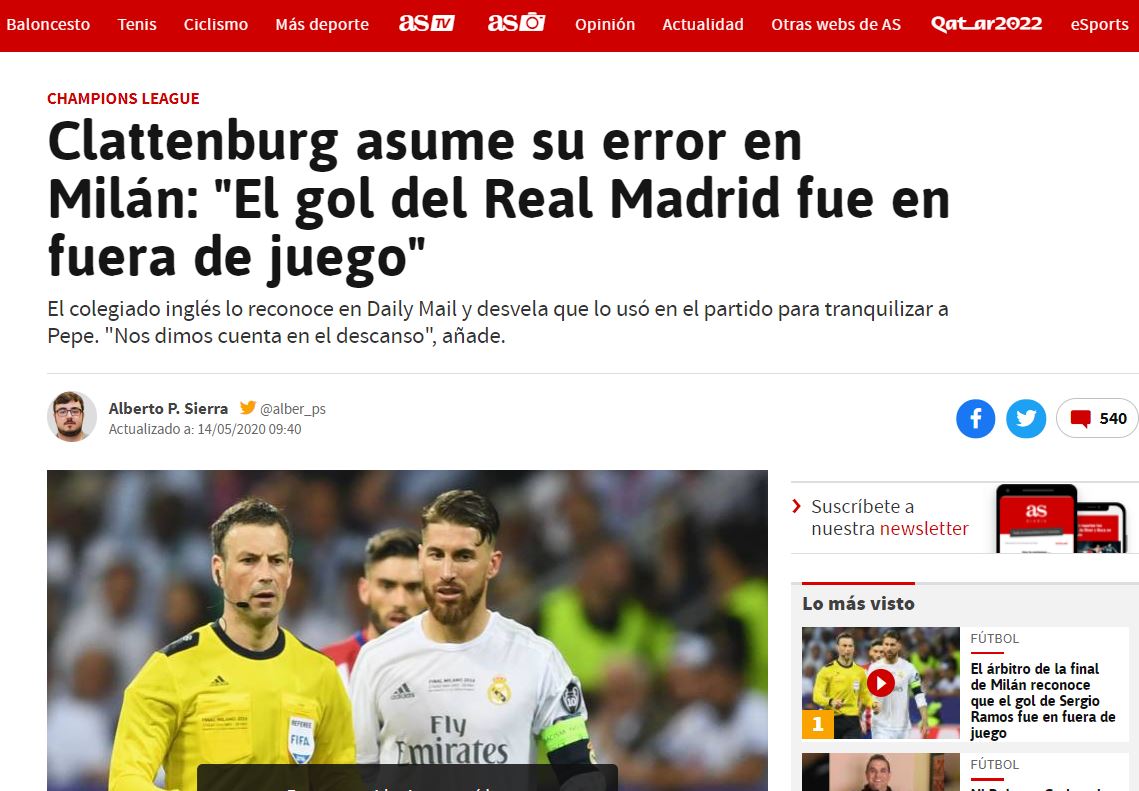Click author avatar photo
1139x791 pixels.
71,417
